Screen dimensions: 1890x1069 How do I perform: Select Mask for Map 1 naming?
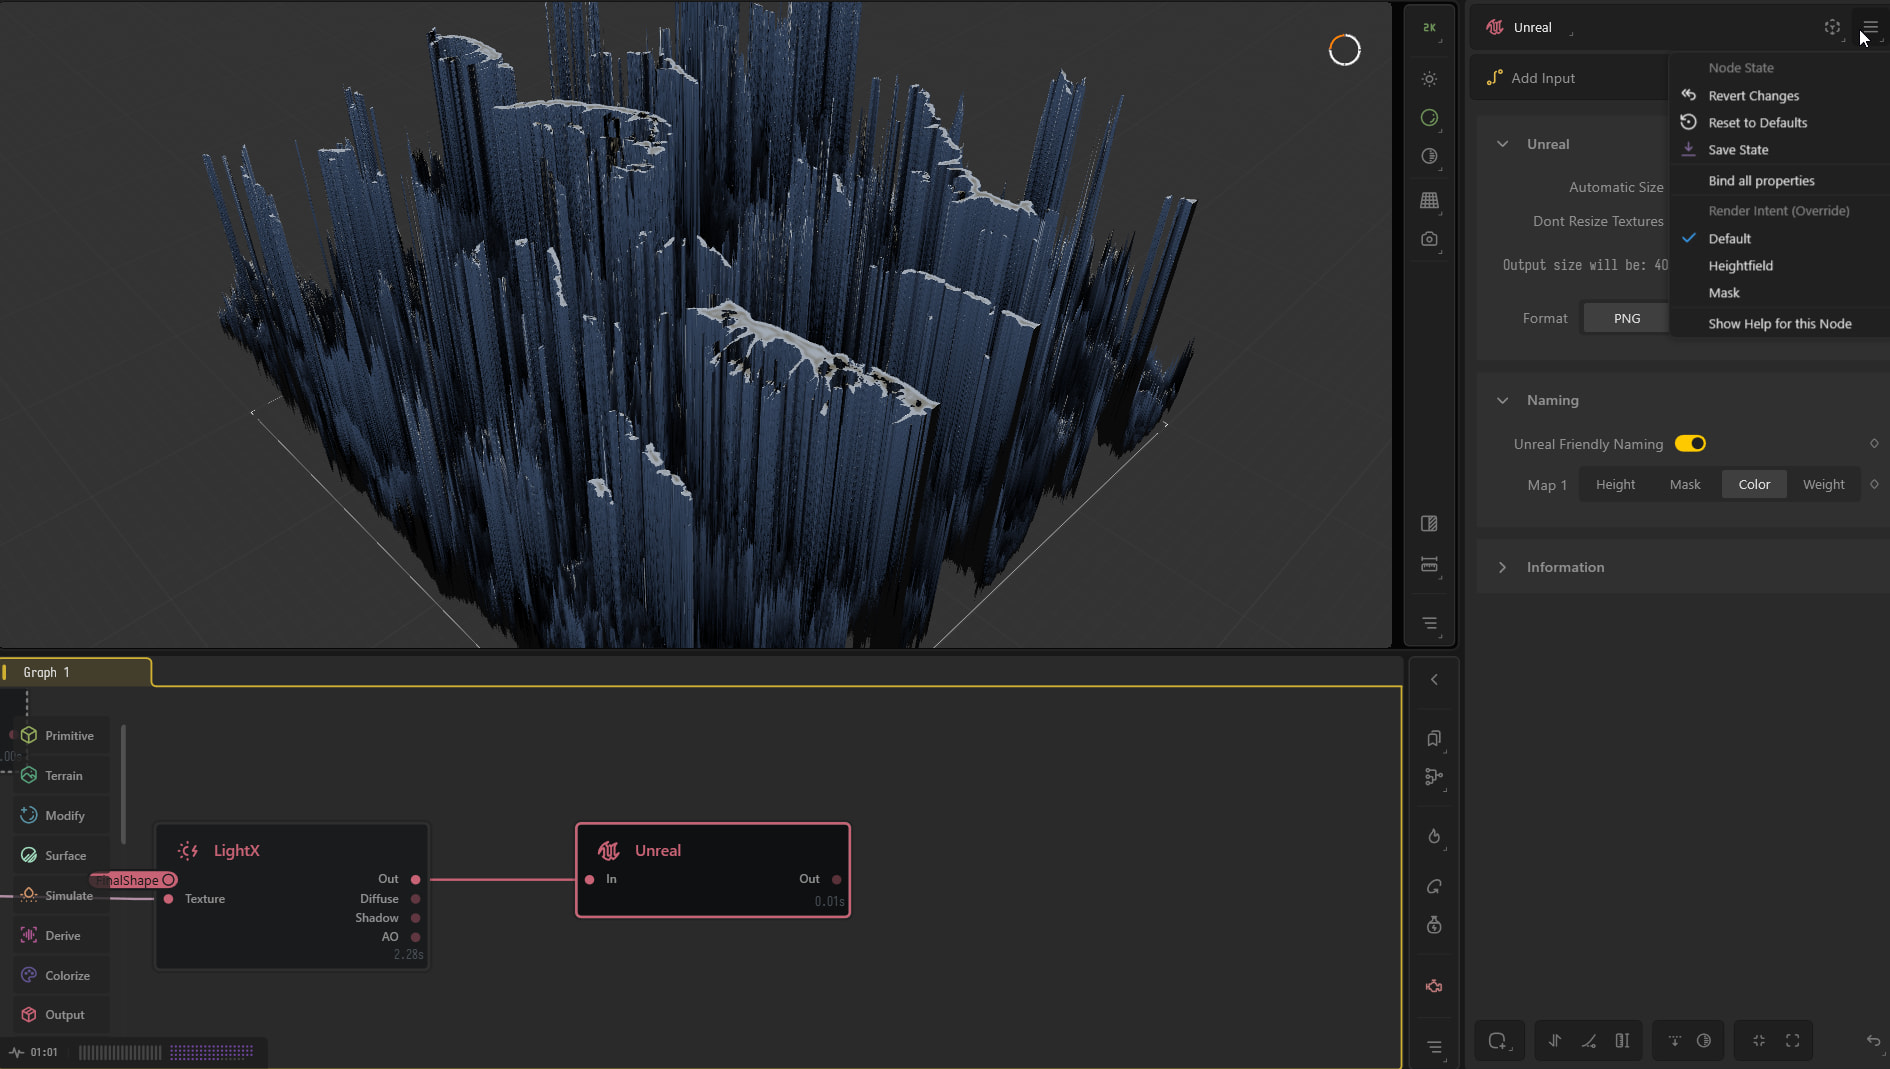(1684, 485)
